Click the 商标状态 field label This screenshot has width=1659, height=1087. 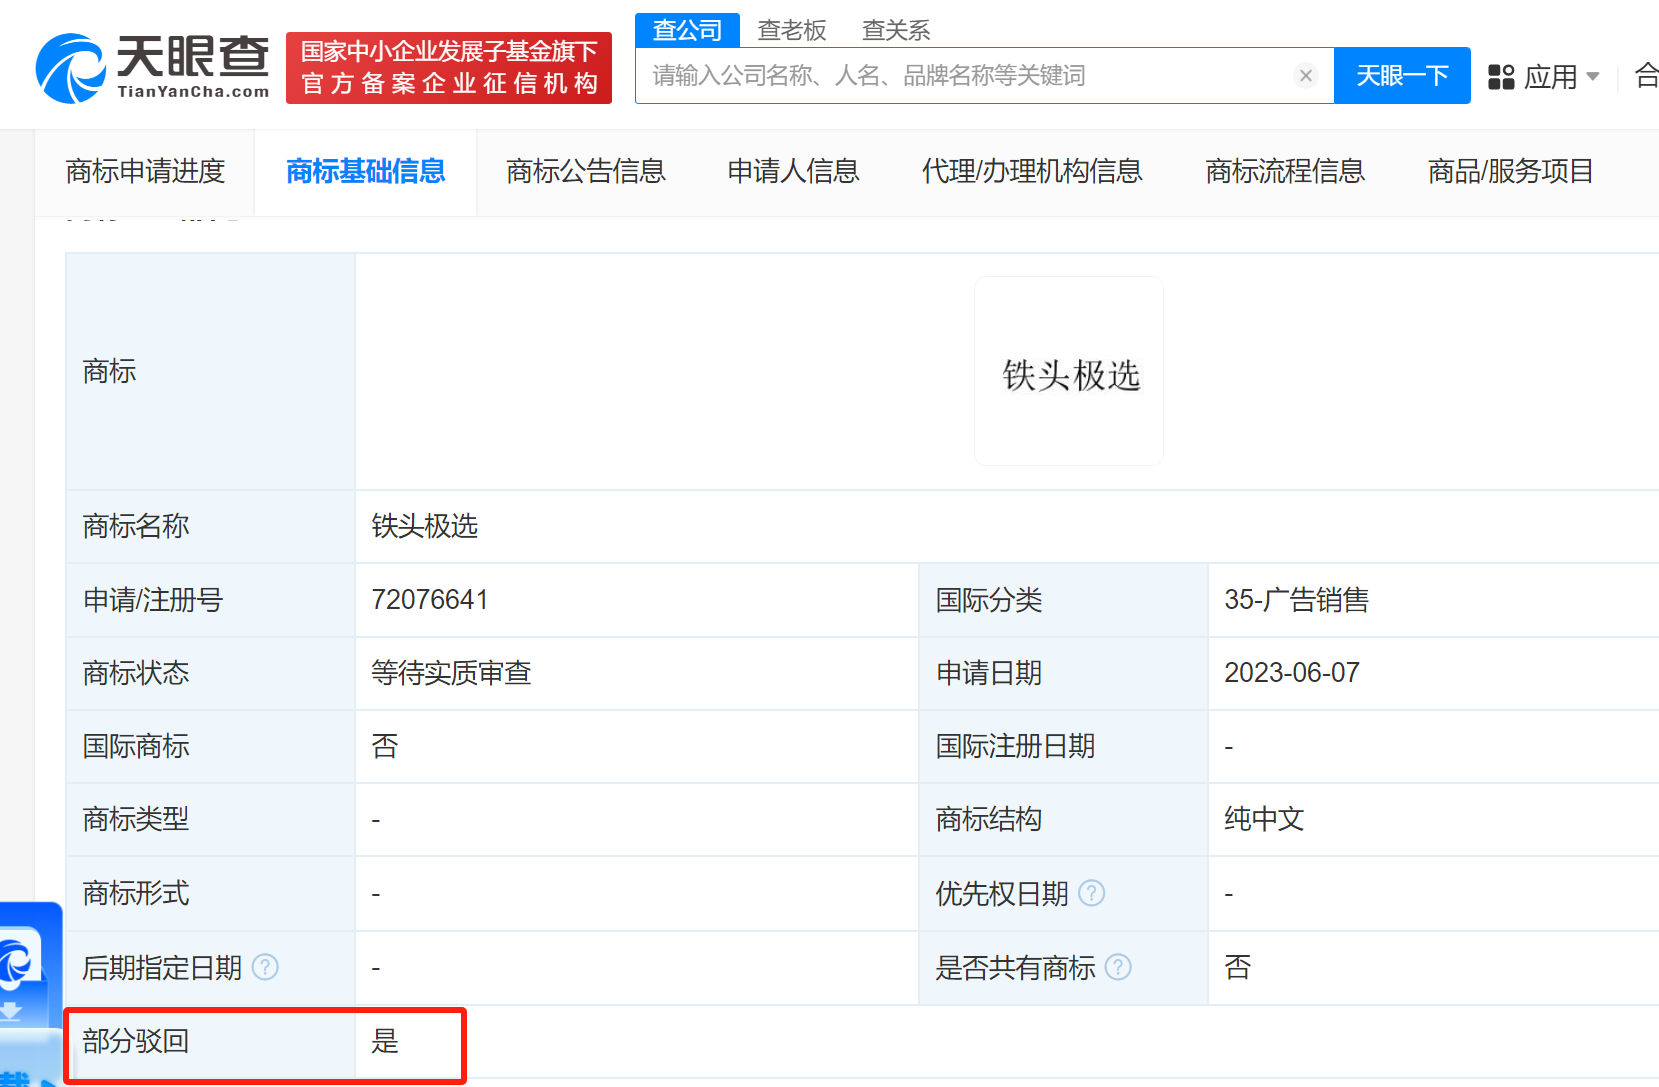coord(136,673)
